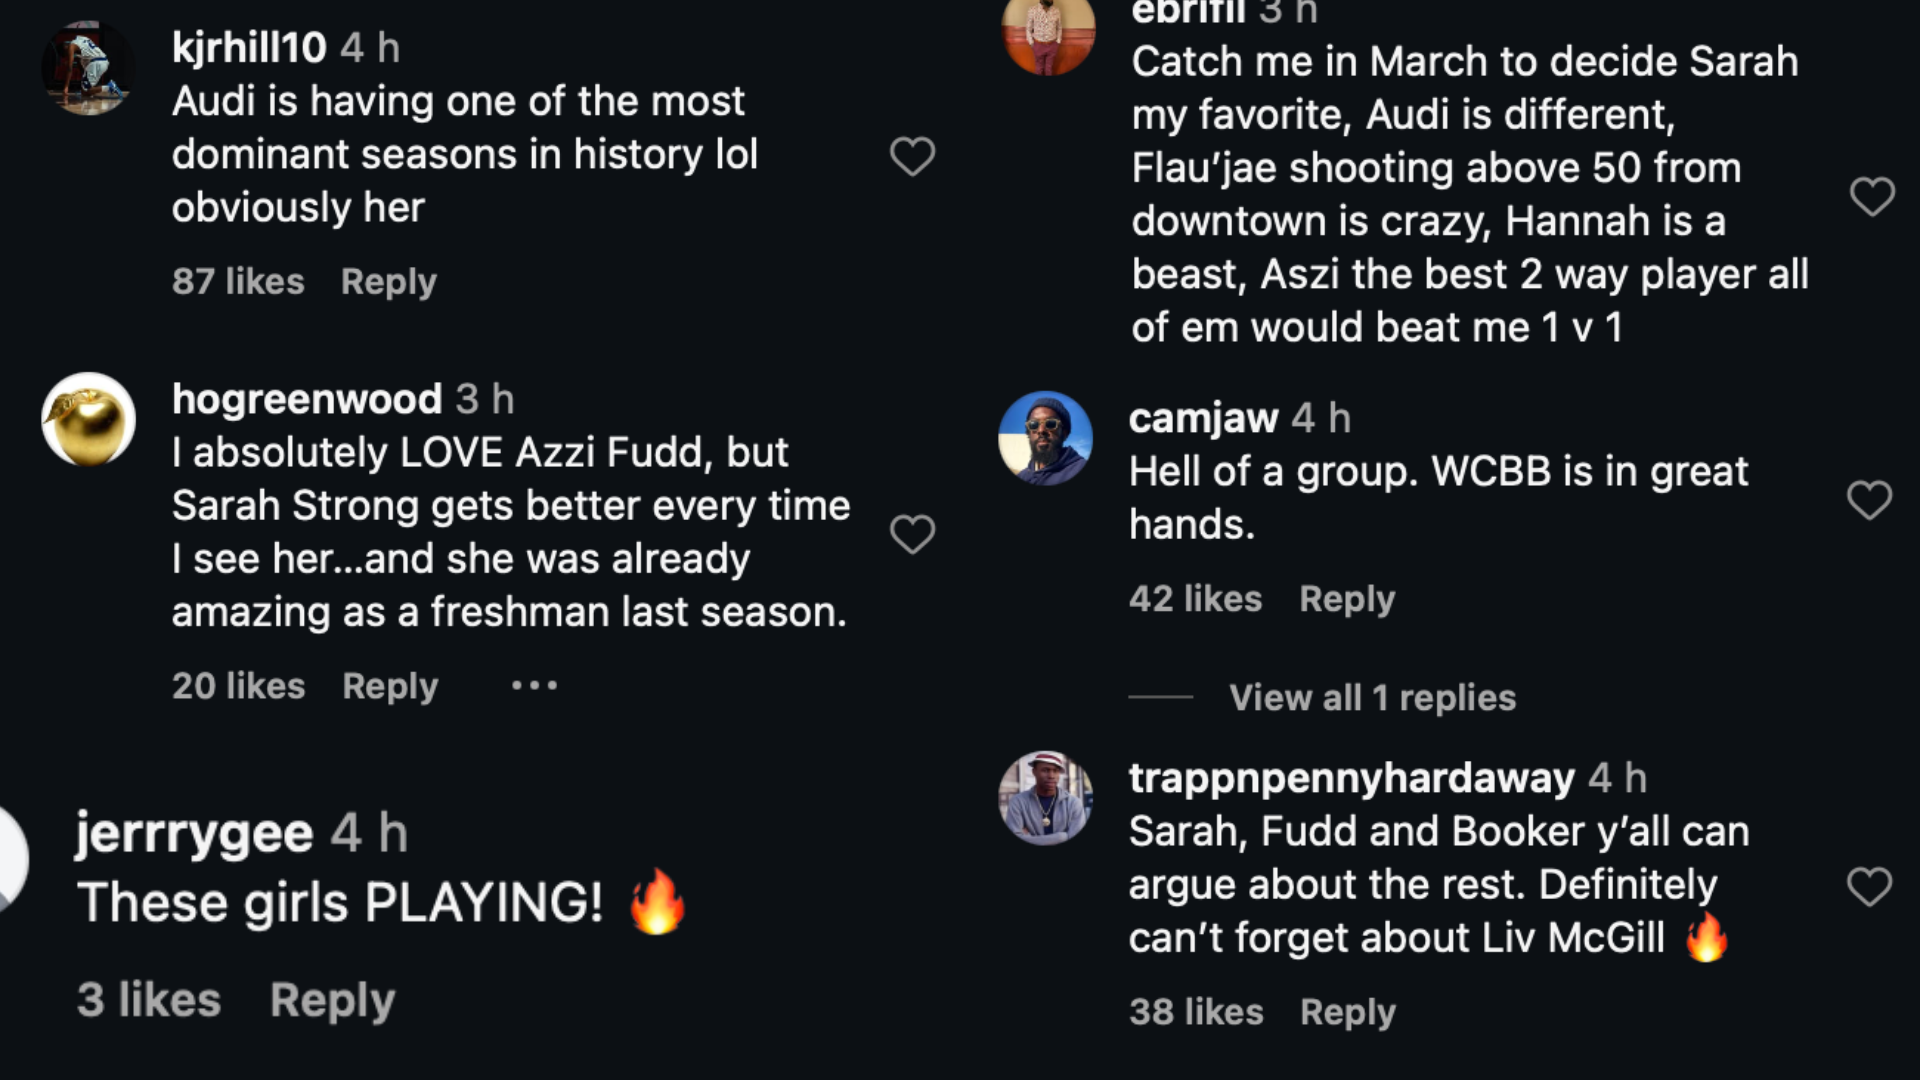
Task: Heart camjaw's "Hell of a group" comment
Action: point(1869,499)
